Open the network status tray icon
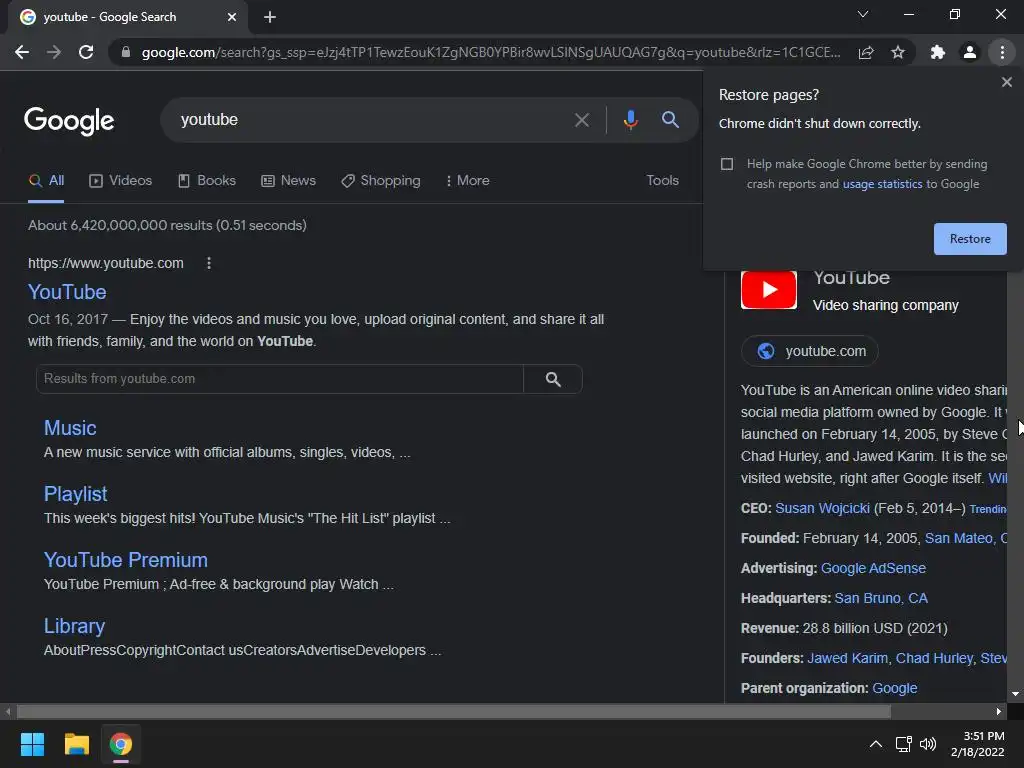1024x768 pixels. pos(903,744)
